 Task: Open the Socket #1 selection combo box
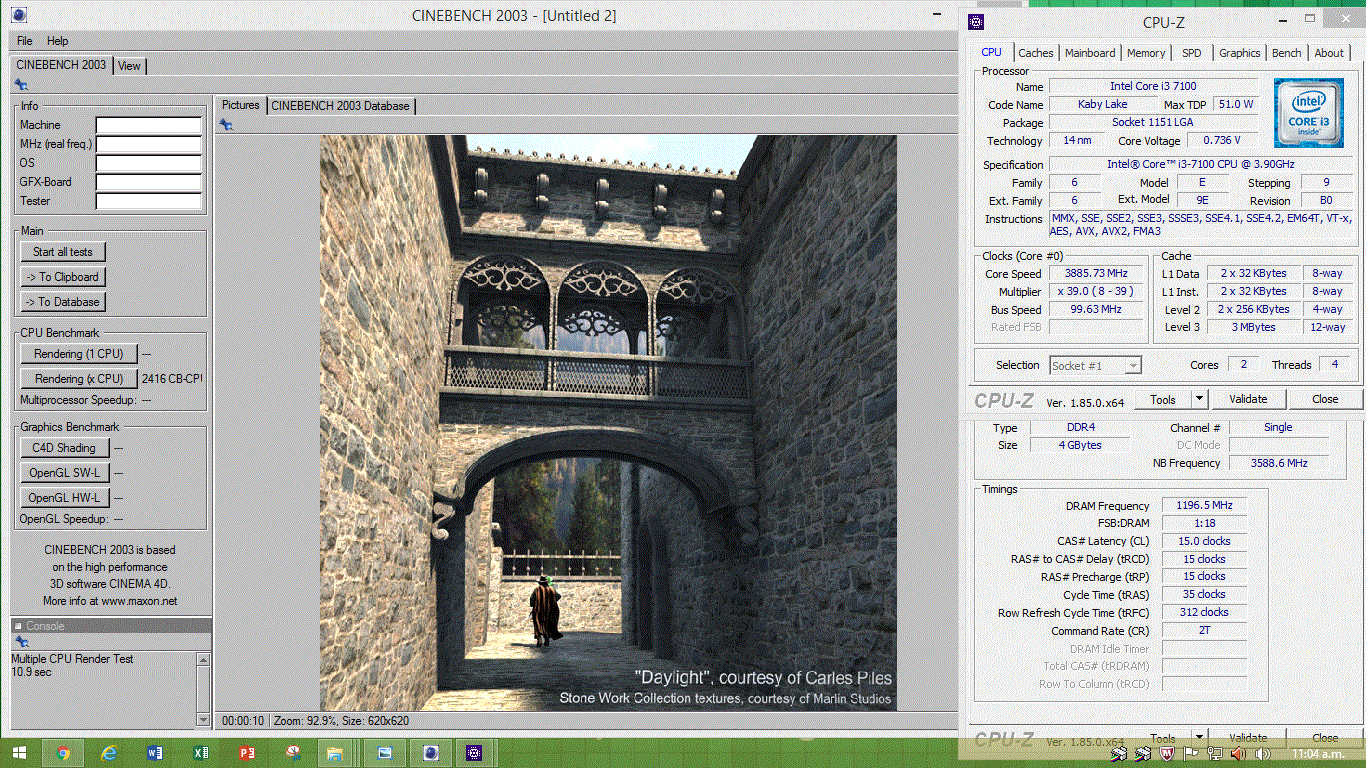1095,366
